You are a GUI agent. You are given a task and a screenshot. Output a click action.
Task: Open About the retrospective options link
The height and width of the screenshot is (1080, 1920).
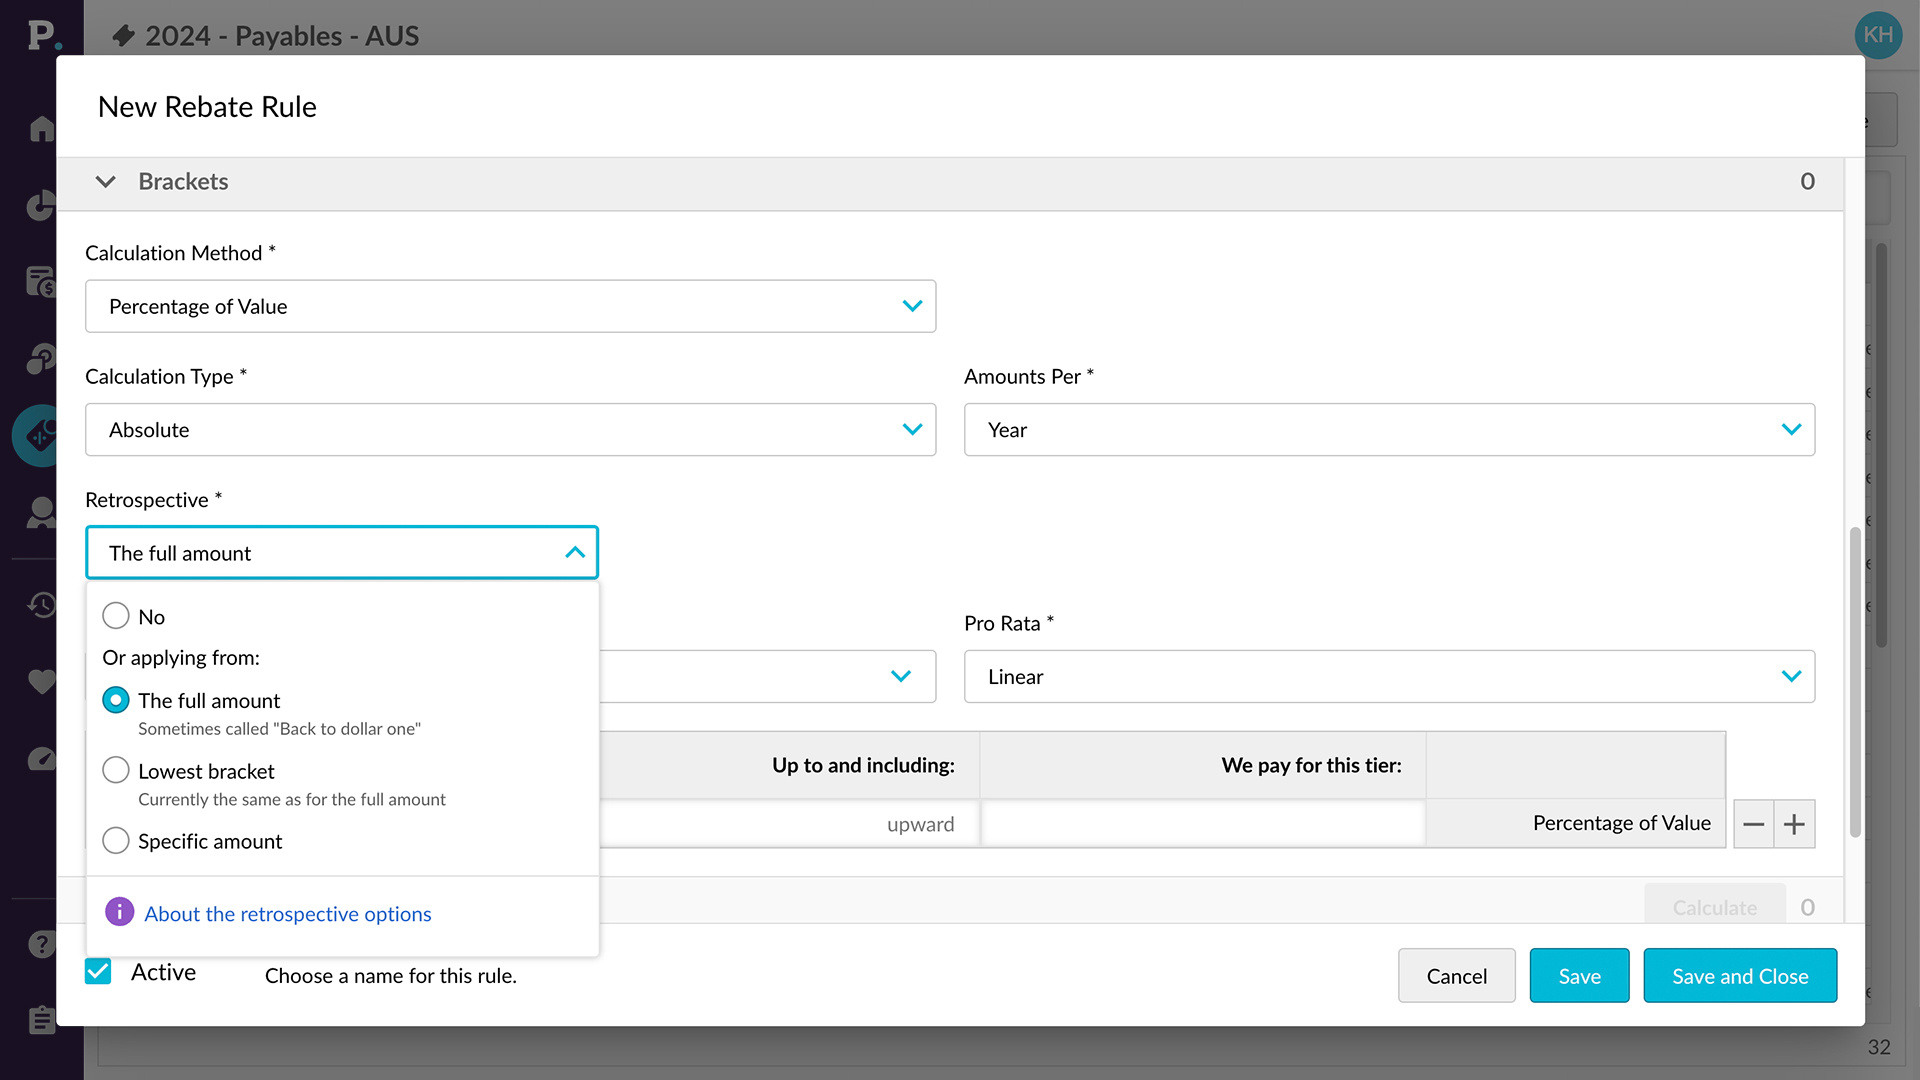(x=288, y=914)
